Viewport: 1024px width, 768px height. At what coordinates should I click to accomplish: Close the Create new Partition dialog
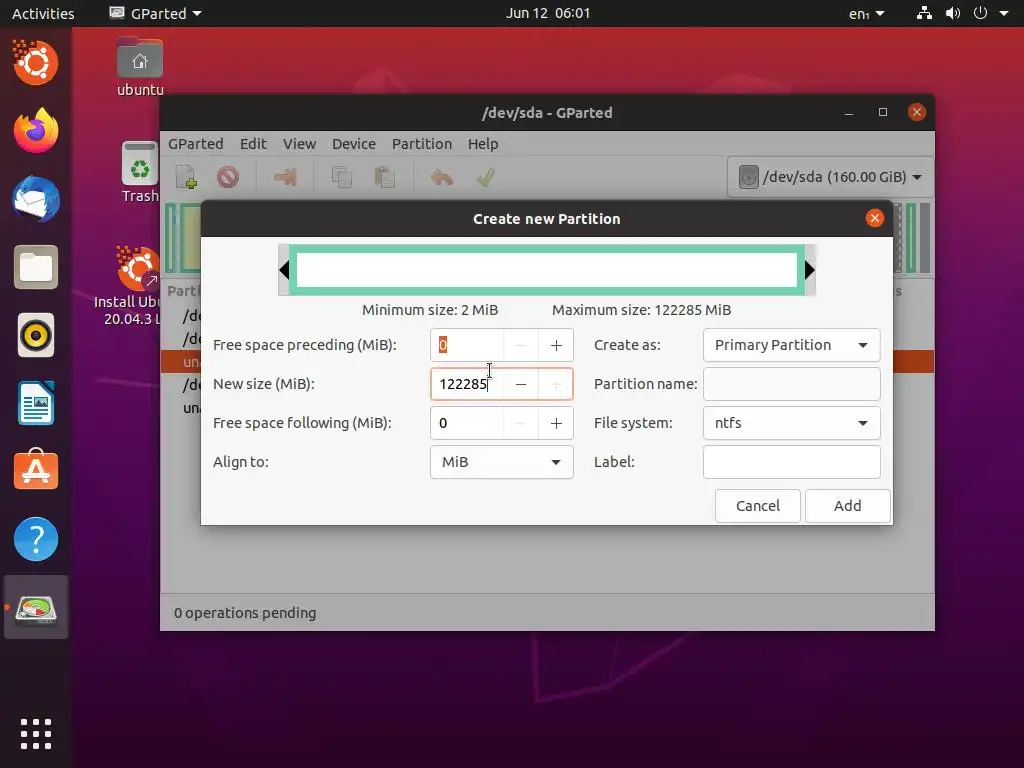click(x=874, y=218)
